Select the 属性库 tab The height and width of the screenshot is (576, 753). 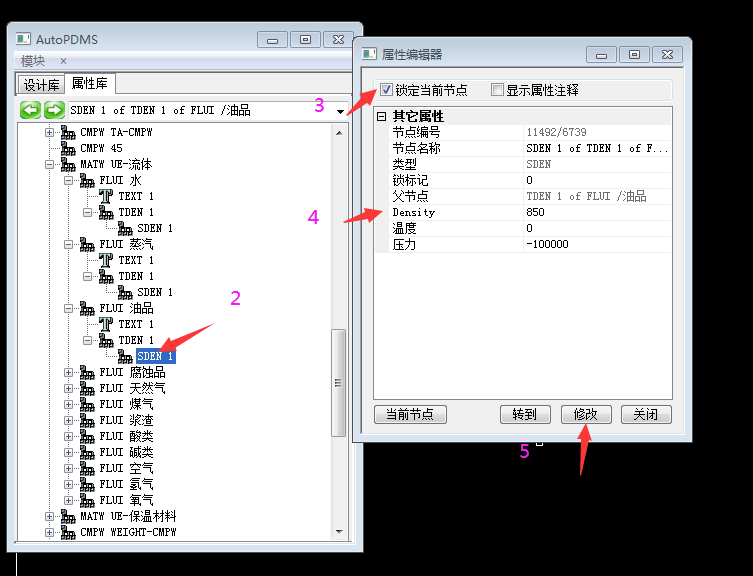91,84
